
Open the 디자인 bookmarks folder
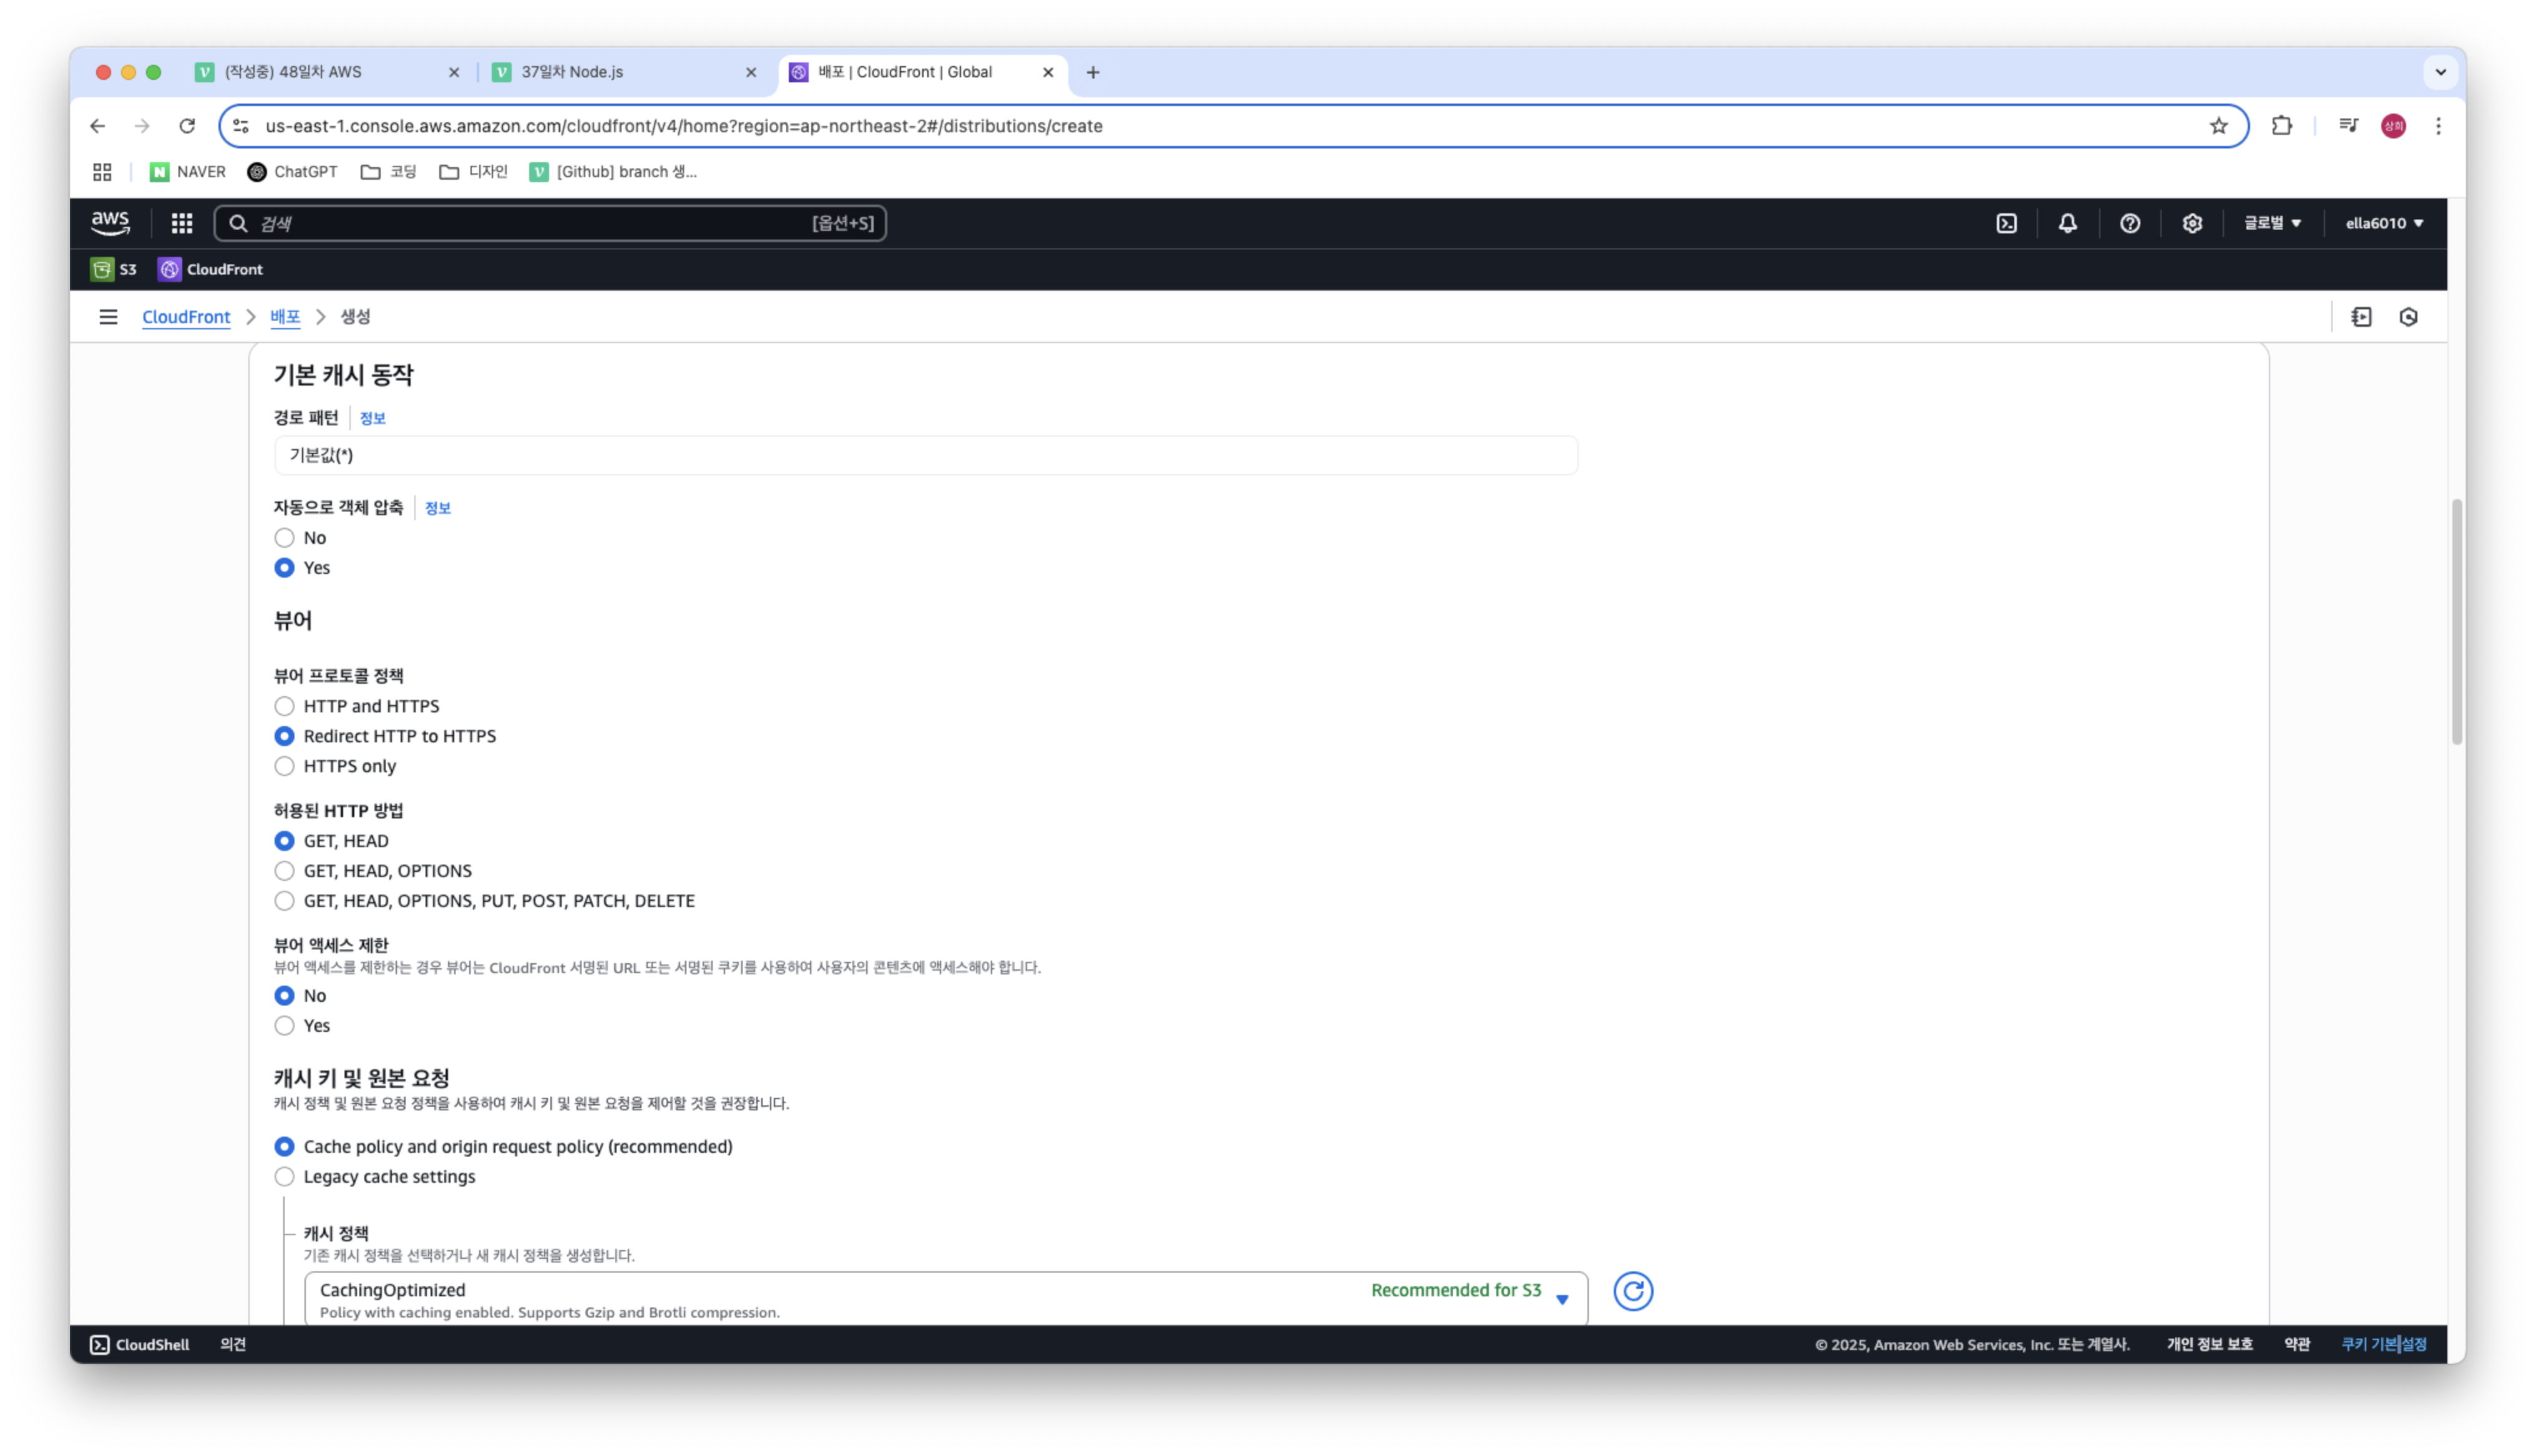(473, 172)
